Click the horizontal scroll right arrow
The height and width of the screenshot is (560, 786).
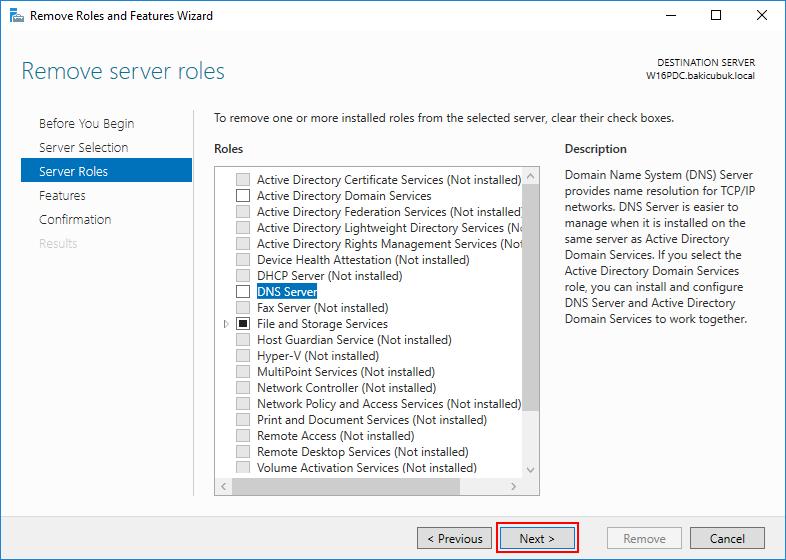513,486
